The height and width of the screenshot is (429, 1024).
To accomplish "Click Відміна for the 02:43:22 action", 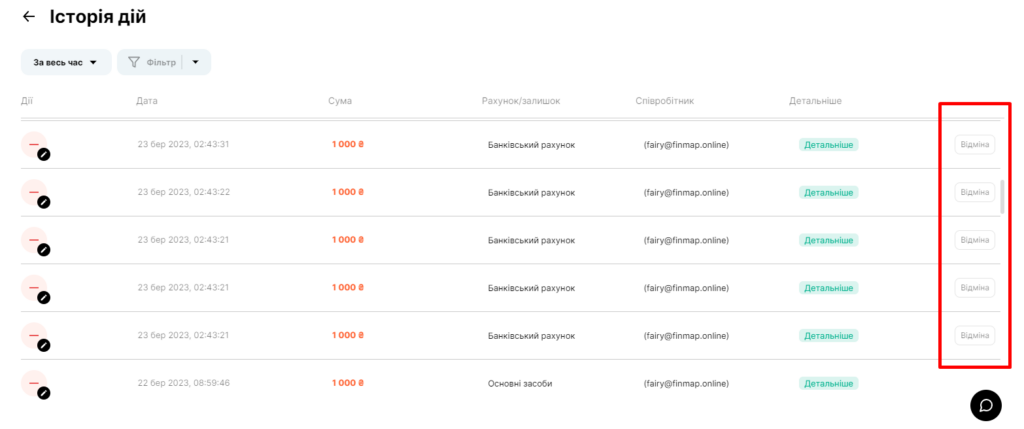I will pyautogui.click(x=975, y=192).
